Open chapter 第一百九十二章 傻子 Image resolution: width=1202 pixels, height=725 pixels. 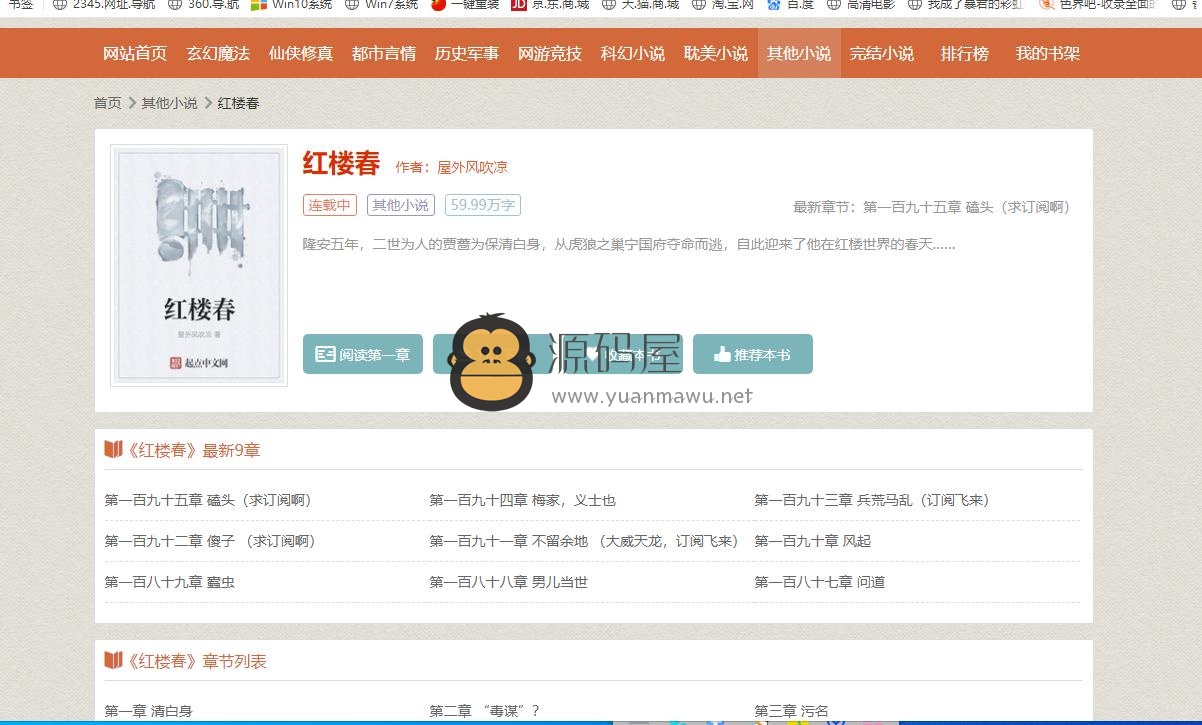click(x=210, y=541)
